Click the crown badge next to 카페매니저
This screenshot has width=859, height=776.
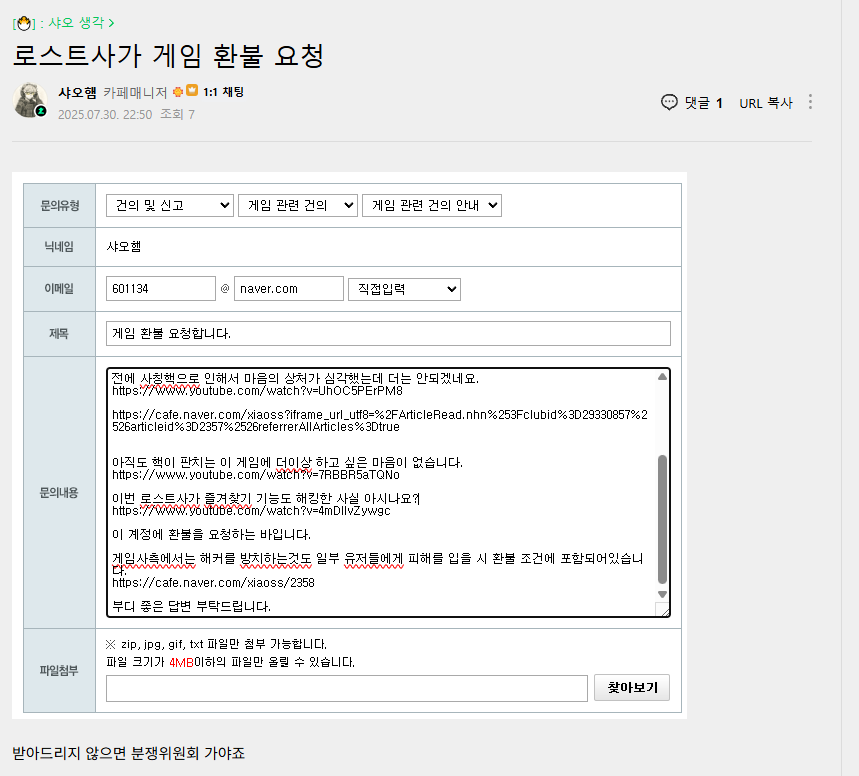(192, 90)
